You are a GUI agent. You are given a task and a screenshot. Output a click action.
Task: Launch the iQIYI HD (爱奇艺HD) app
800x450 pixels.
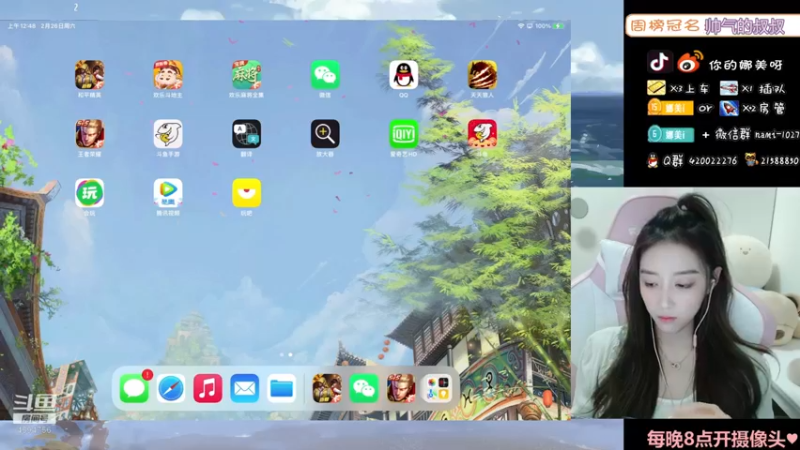point(404,134)
